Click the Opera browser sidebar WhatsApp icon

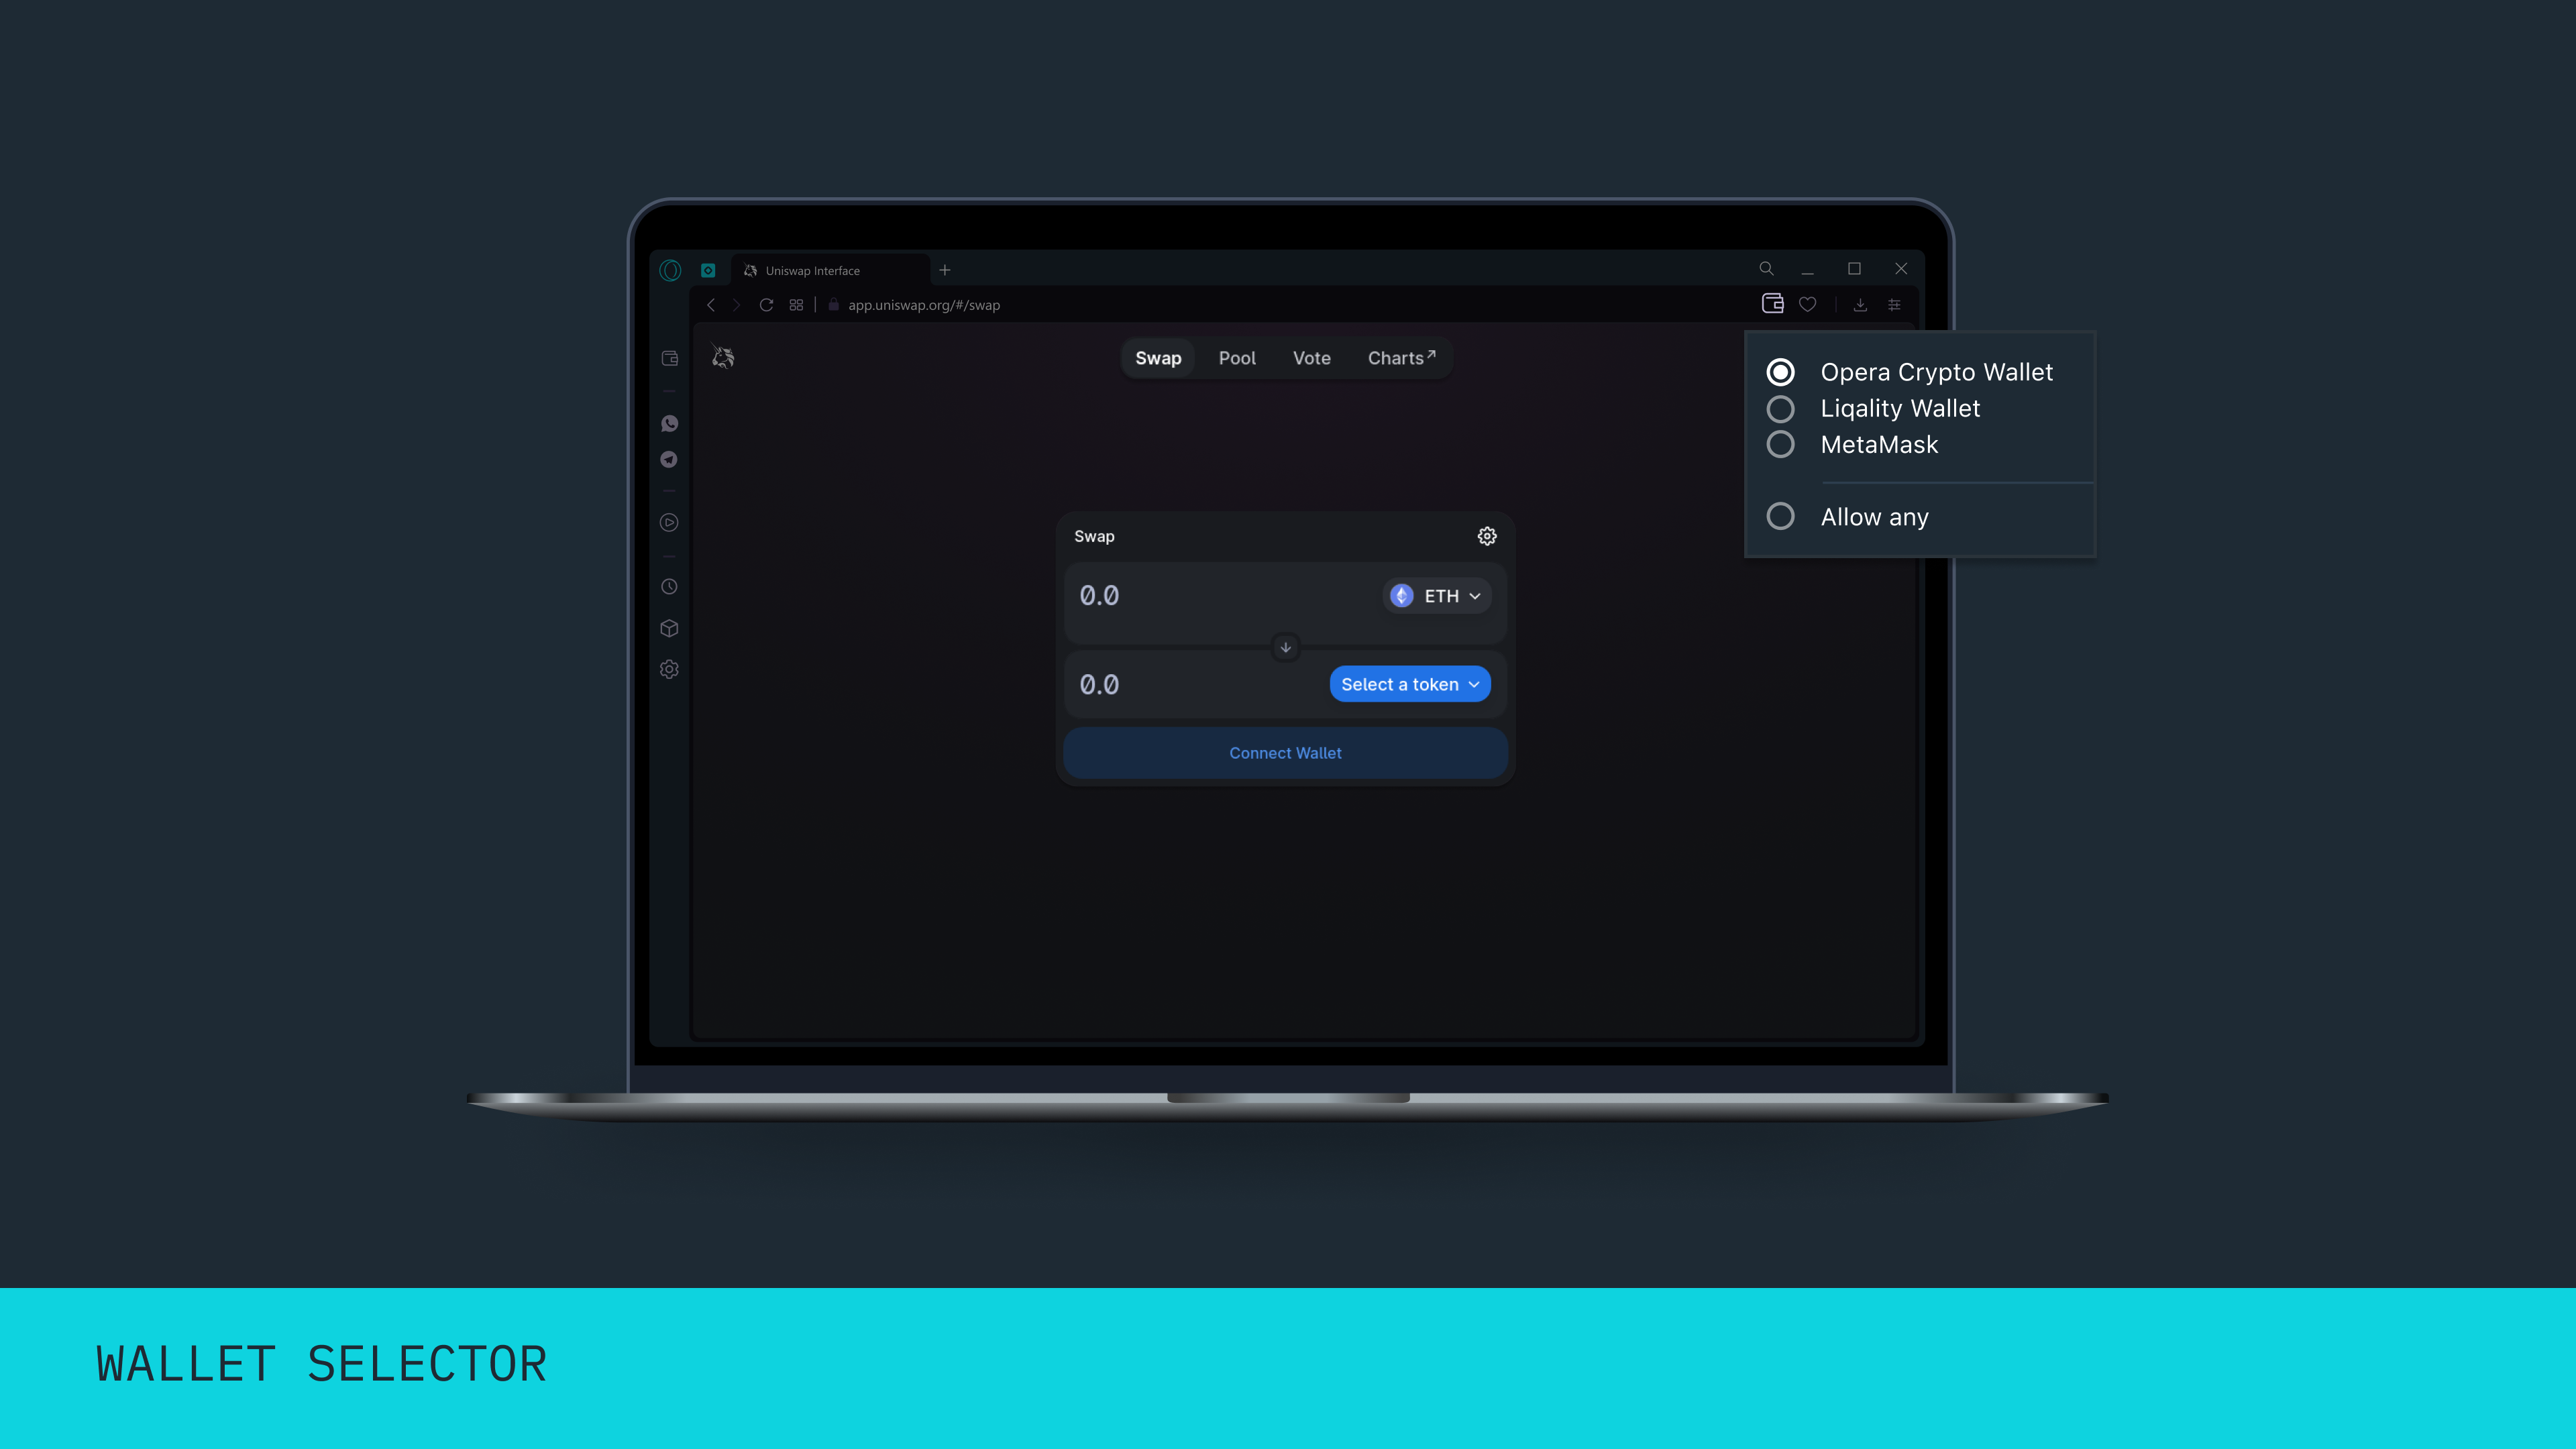click(671, 423)
